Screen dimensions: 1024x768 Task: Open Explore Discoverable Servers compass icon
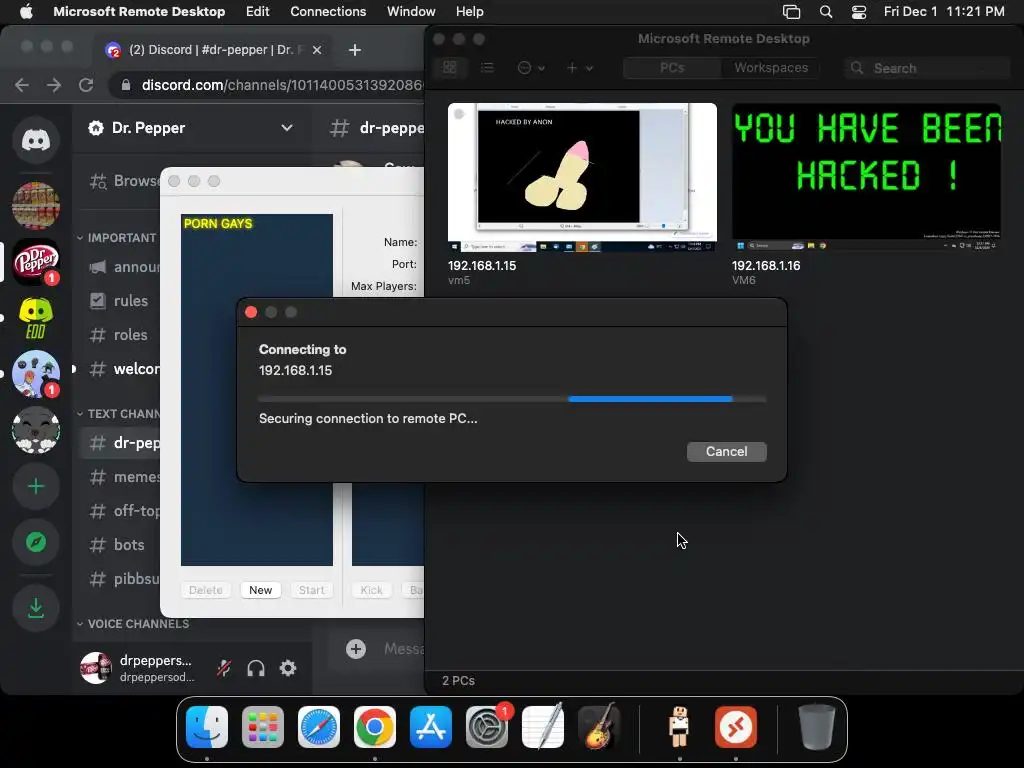36,542
